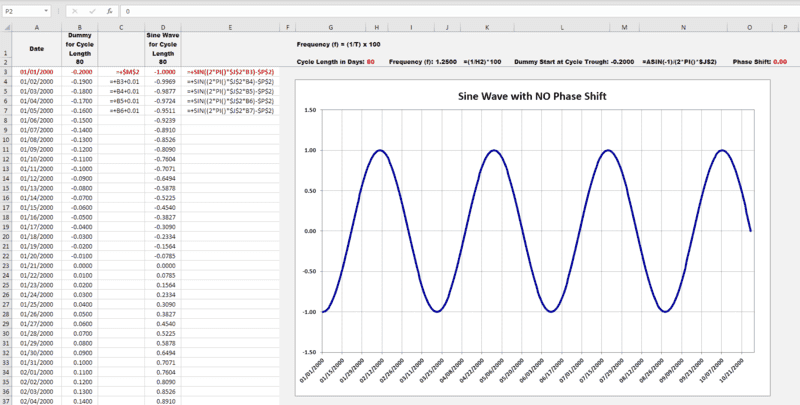Select column E header
800x405 pixels.
click(x=230, y=29)
